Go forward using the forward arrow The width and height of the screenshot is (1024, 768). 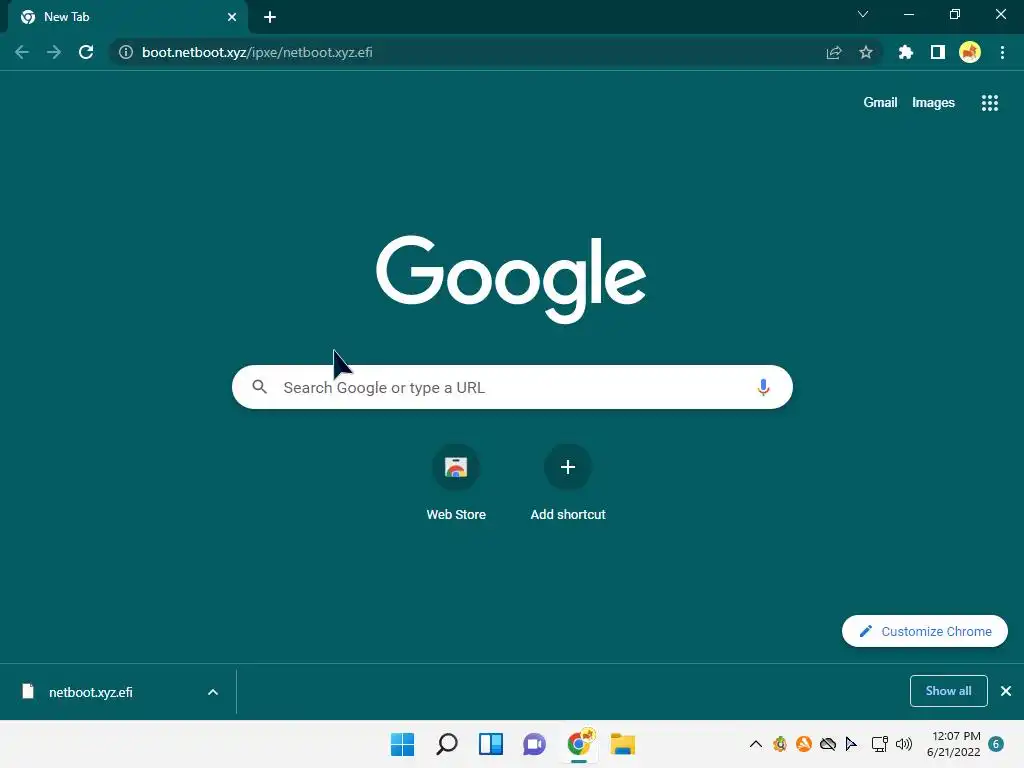point(54,52)
